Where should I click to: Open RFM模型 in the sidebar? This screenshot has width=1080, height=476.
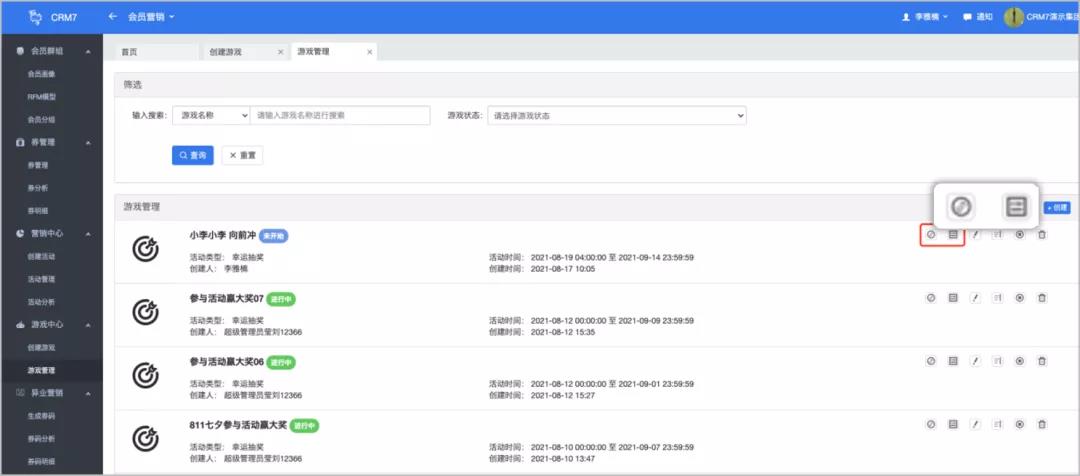[41, 96]
